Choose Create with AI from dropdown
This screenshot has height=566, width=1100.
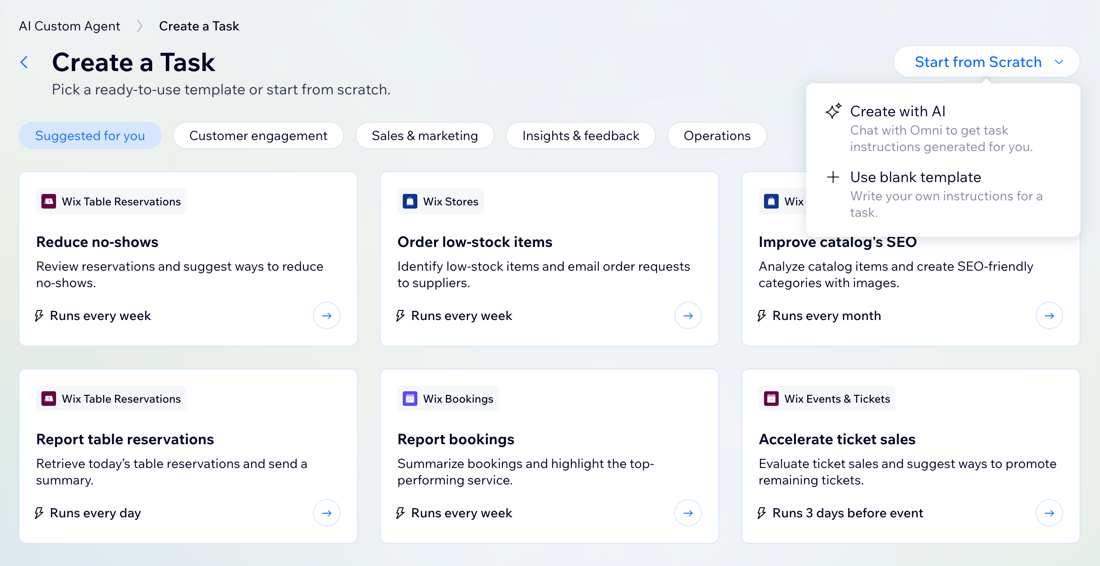pos(897,112)
